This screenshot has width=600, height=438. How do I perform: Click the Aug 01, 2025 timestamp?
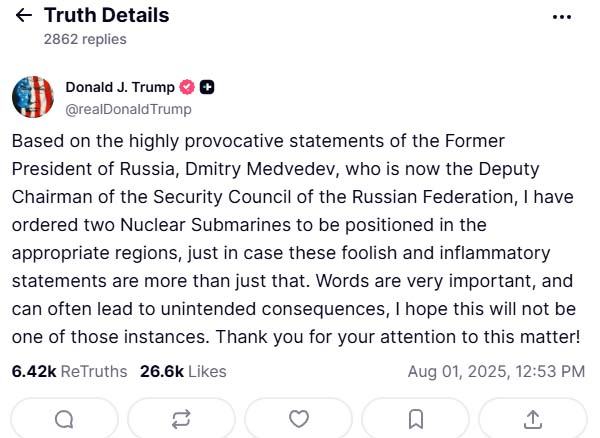click(496, 371)
